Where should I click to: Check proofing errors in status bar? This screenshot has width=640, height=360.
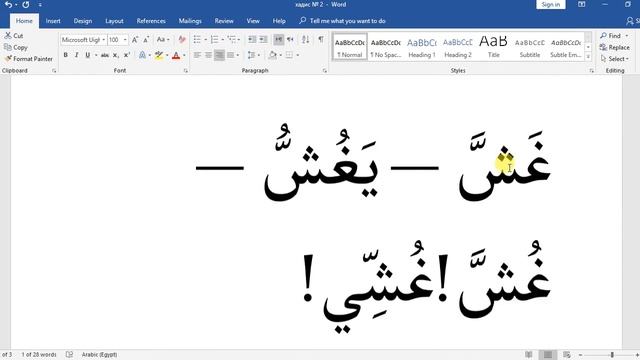click(69, 354)
